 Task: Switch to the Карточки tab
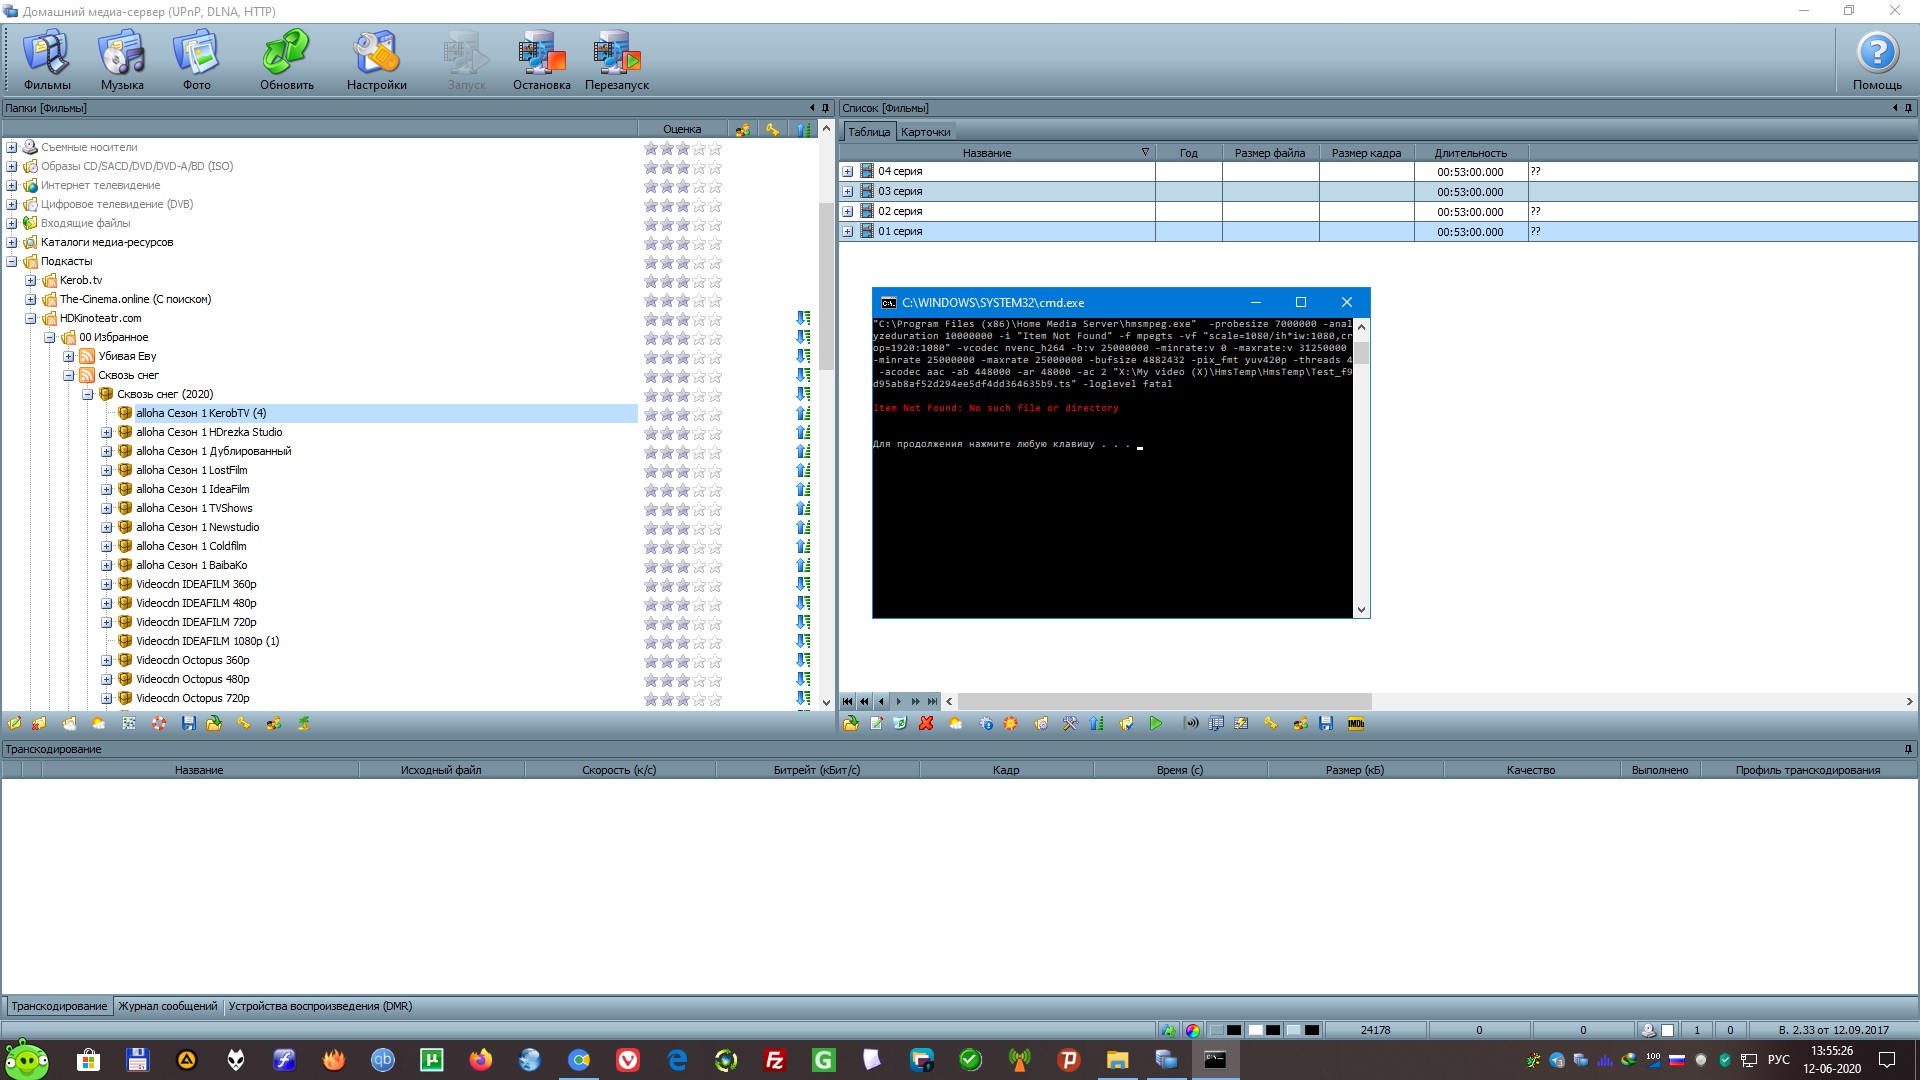(x=925, y=132)
